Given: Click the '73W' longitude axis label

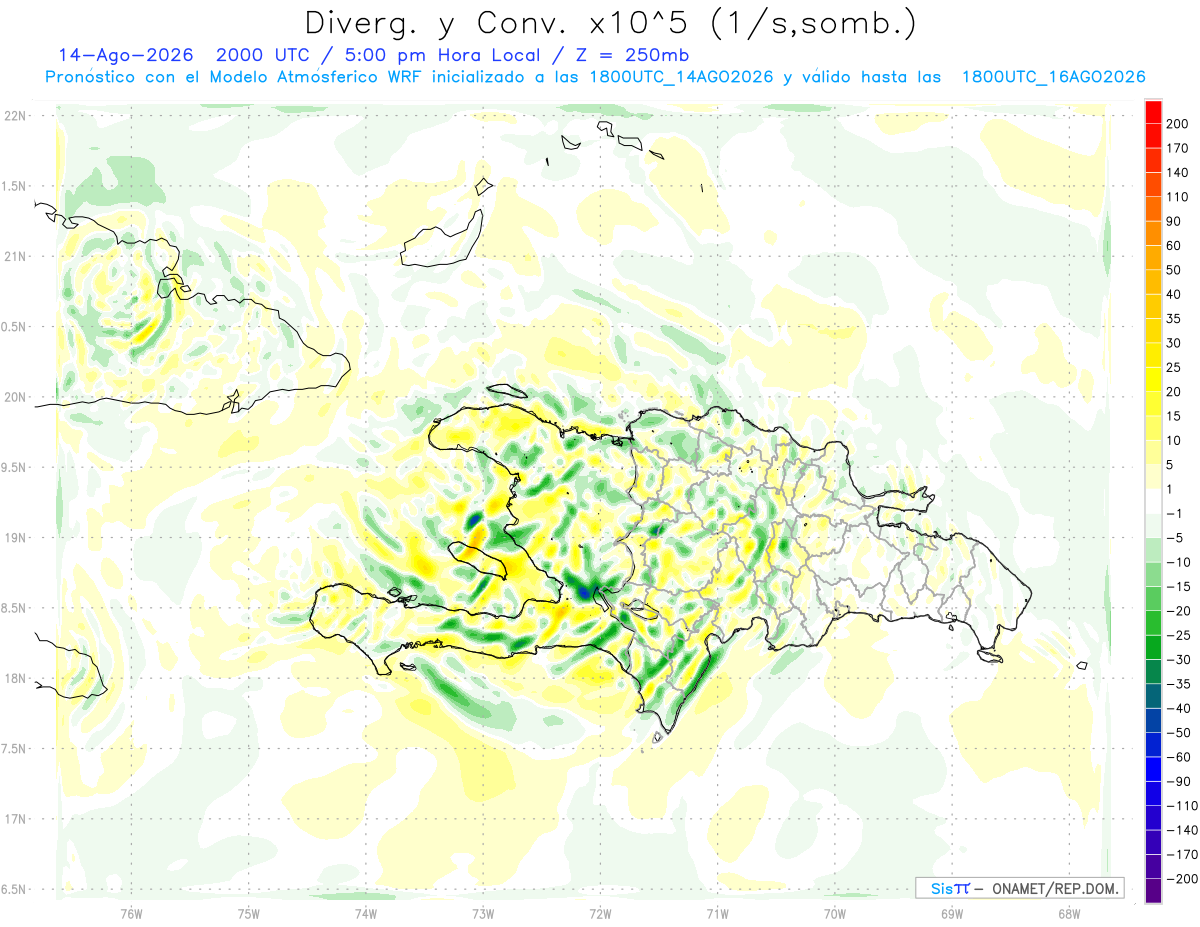Looking at the screenshot, I should point(483,913).
